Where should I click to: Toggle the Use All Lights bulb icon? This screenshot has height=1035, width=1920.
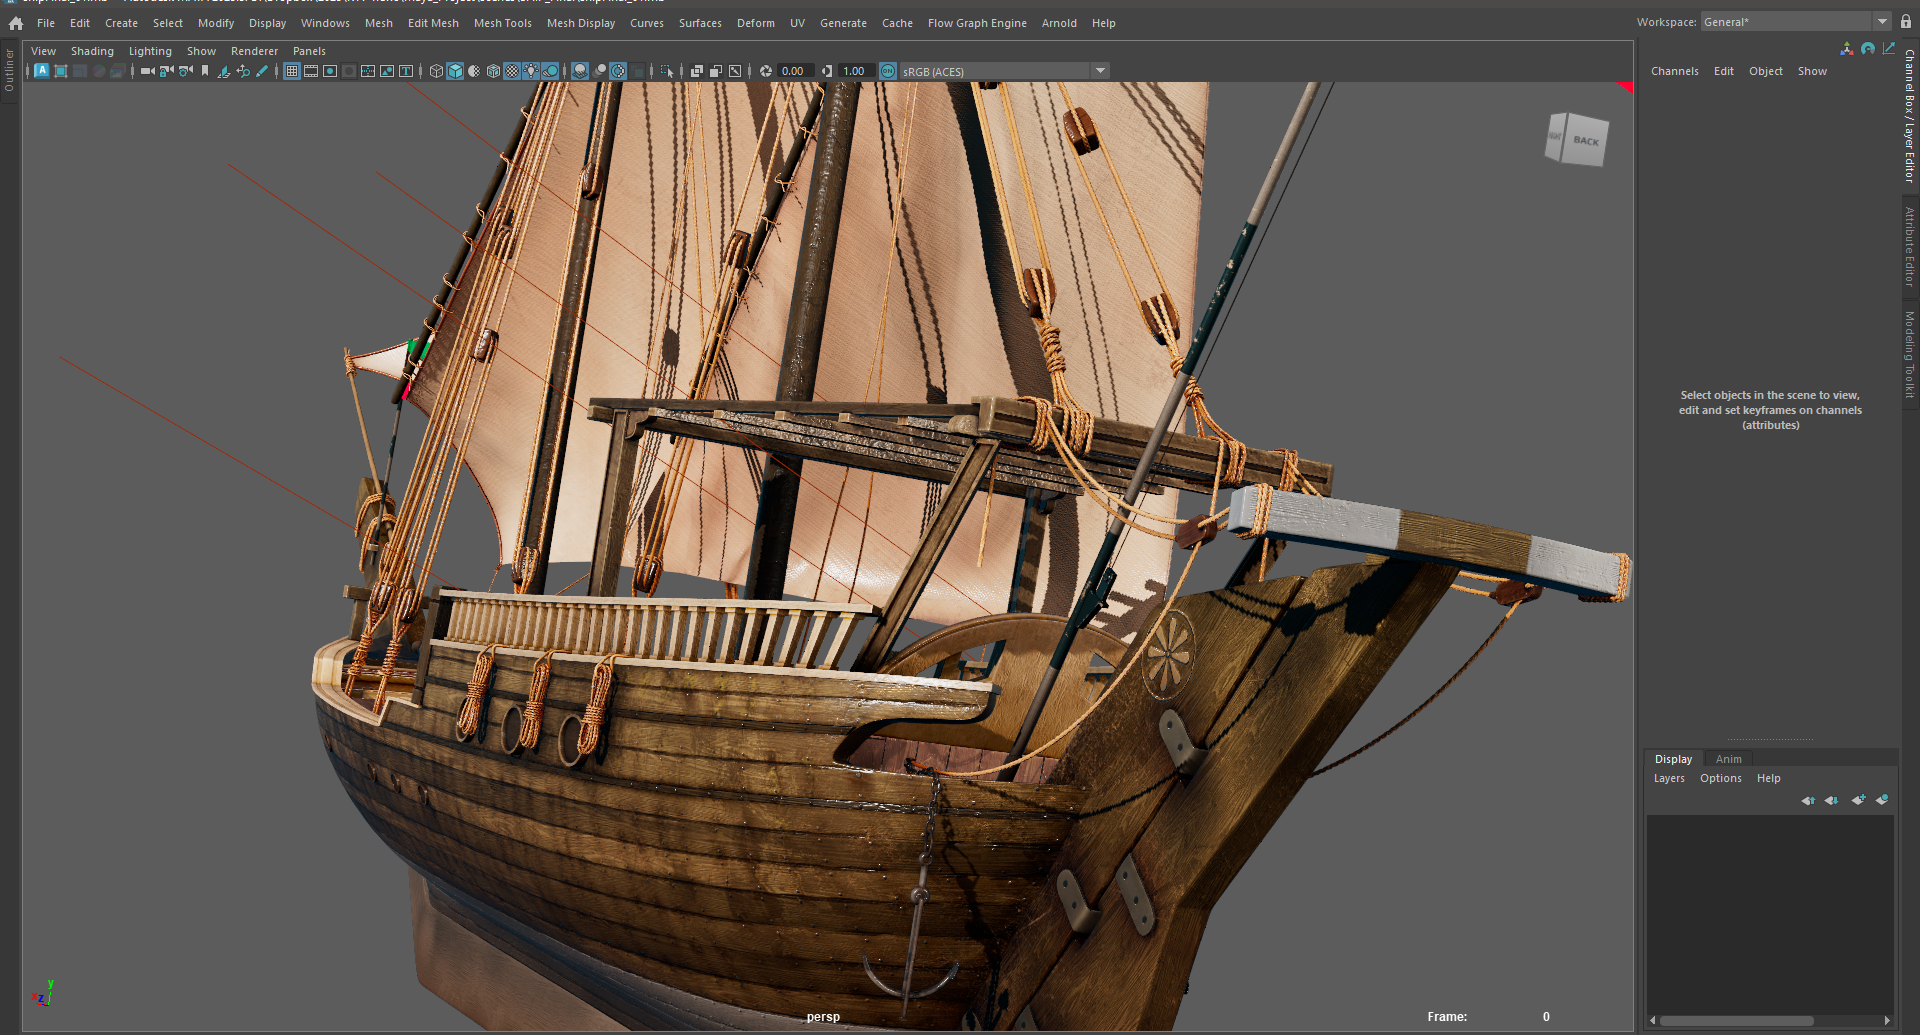click(531, 71)
